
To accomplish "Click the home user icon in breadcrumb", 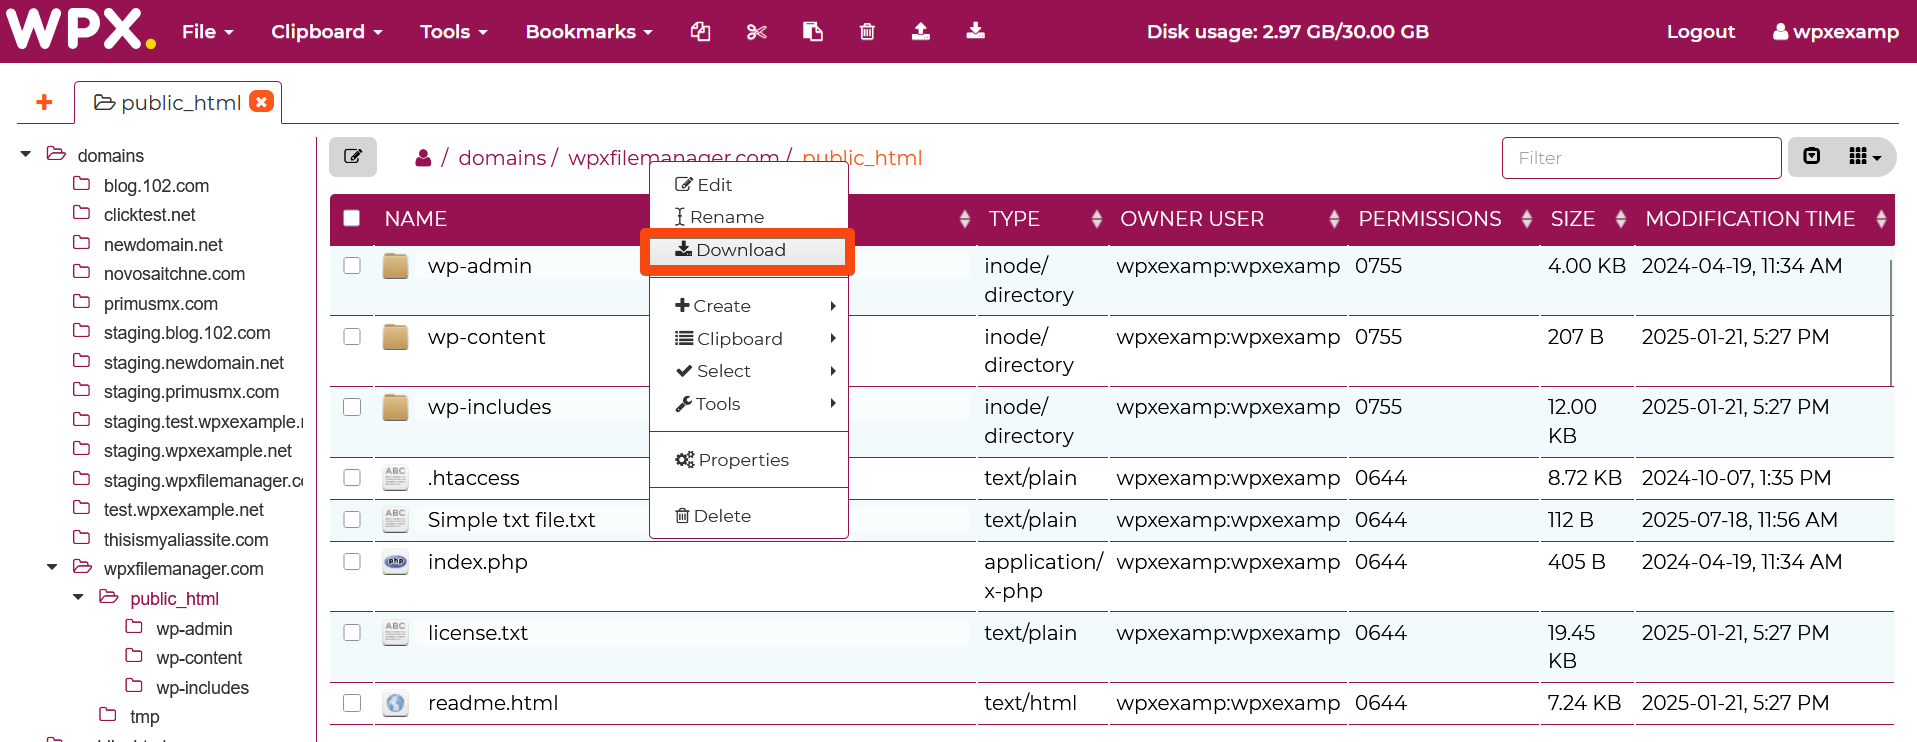I will [x=423, y=158].
